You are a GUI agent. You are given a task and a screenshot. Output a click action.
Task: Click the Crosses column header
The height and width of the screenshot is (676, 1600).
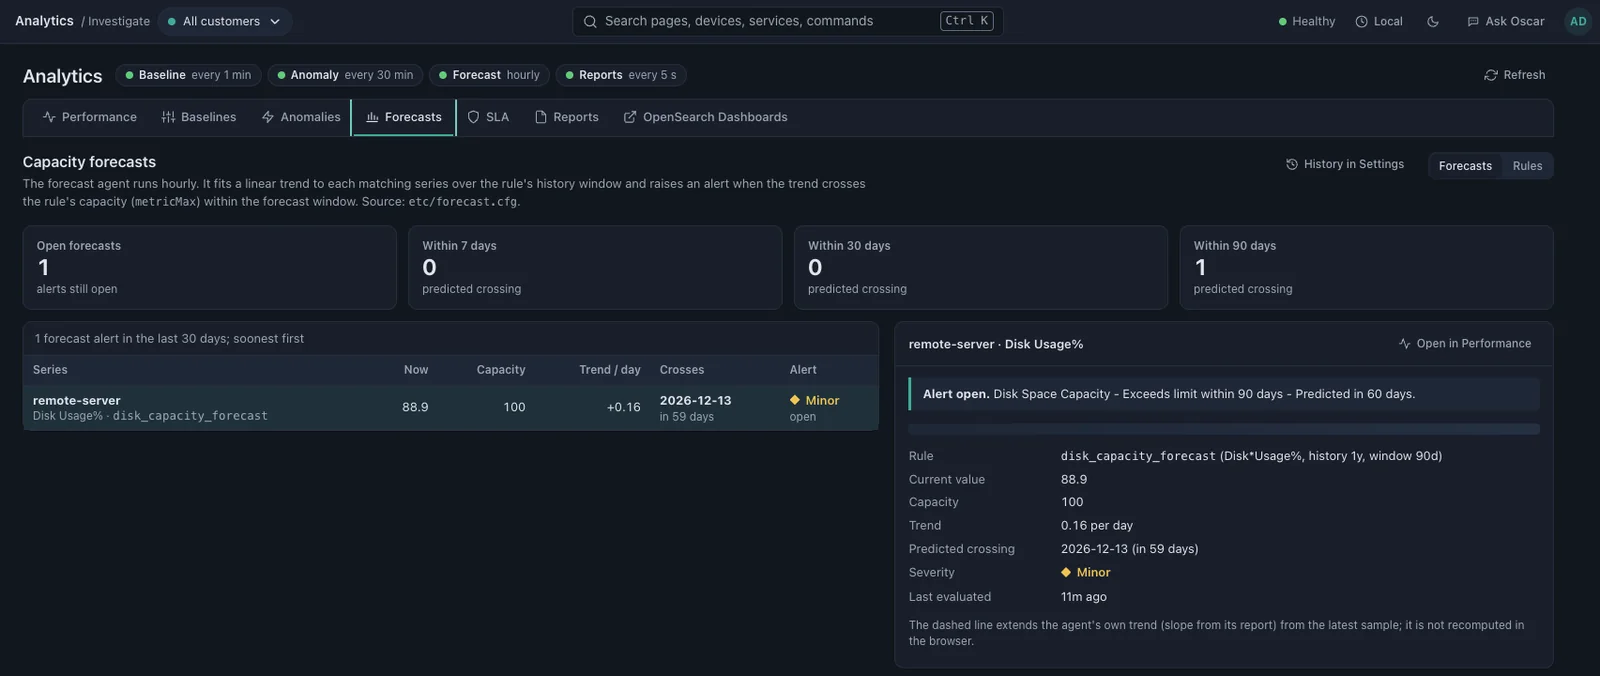coord(682,370)
